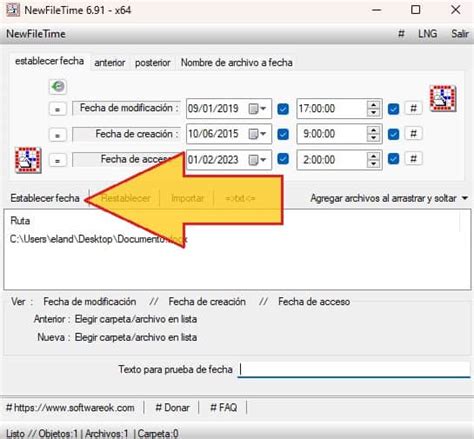Viewport: 474px width, 439px height.
Task: Click the NewFileTime clock icon at upper right
Action: (443, 98)
